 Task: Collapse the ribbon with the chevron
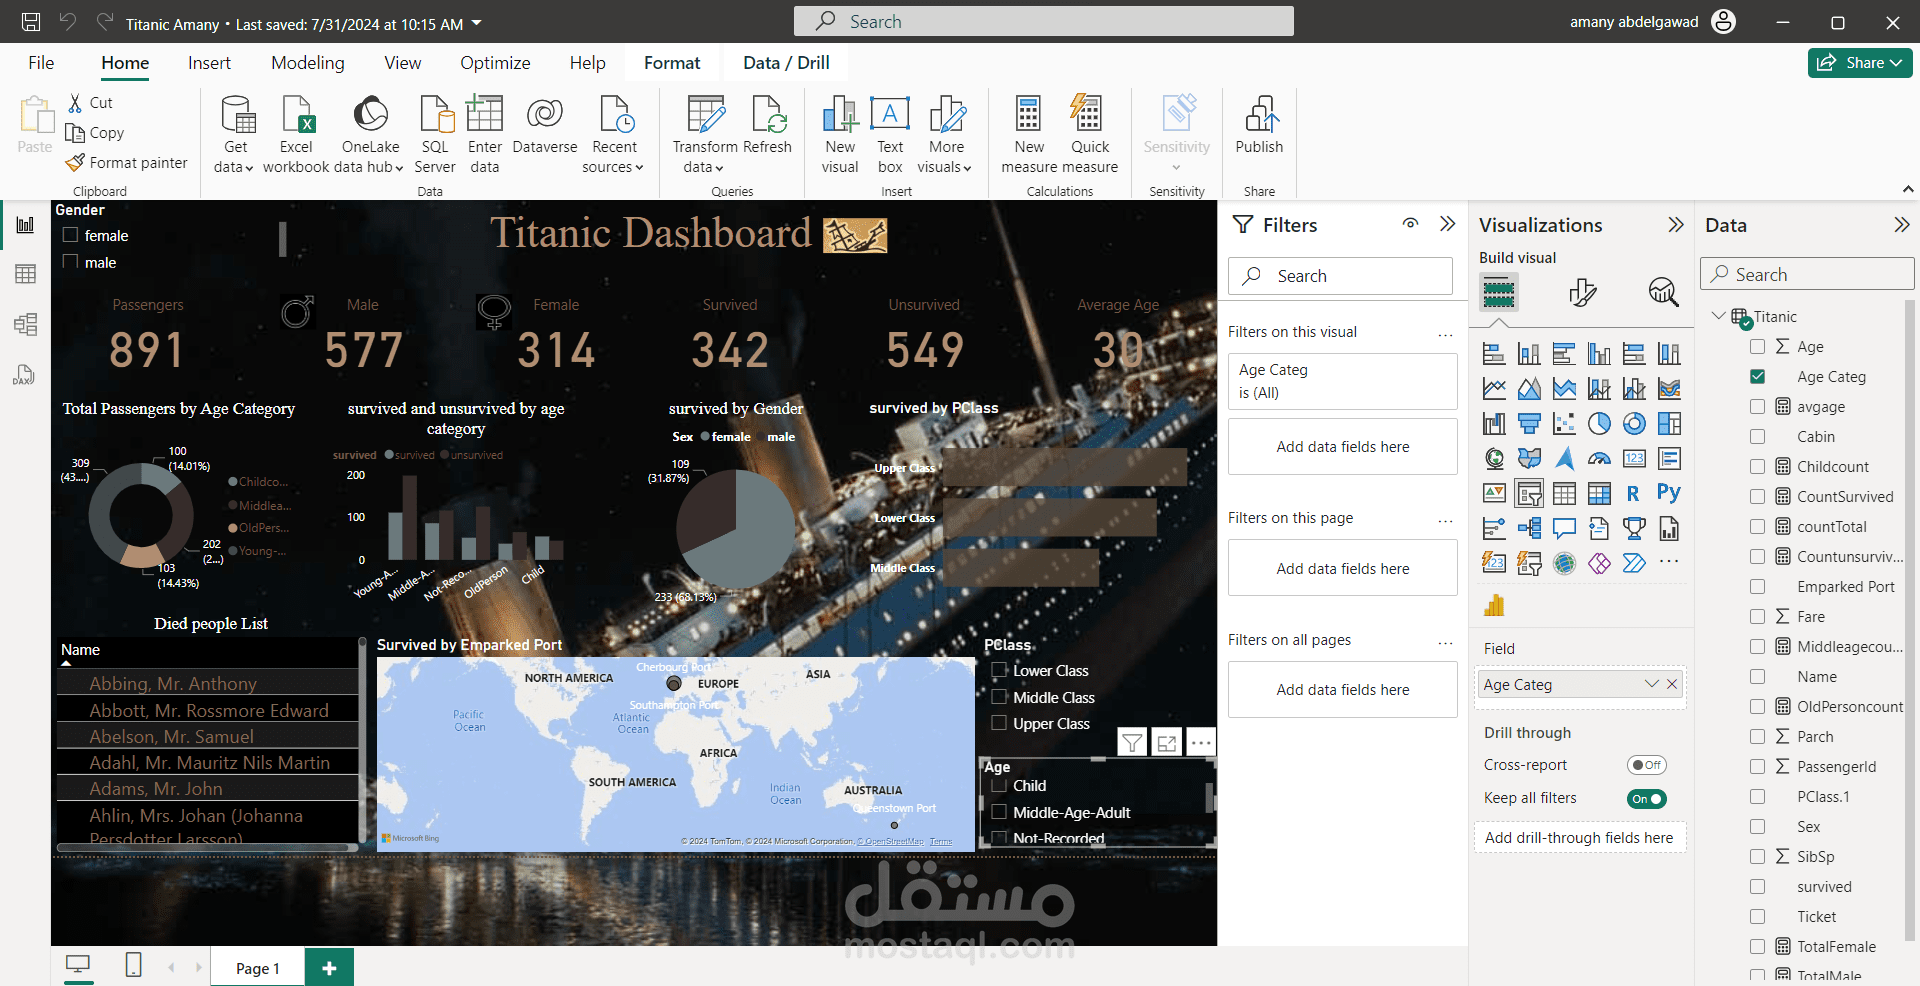pos(1907,189)
